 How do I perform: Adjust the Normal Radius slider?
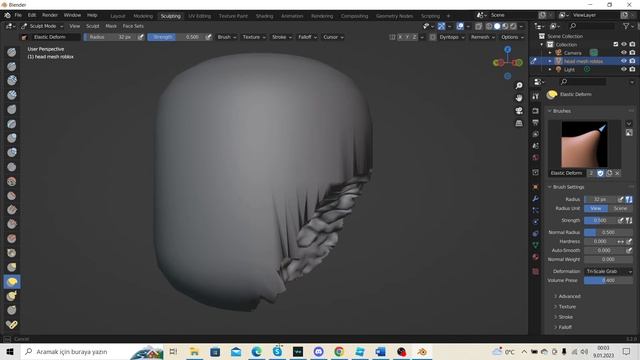click(608, 232)
